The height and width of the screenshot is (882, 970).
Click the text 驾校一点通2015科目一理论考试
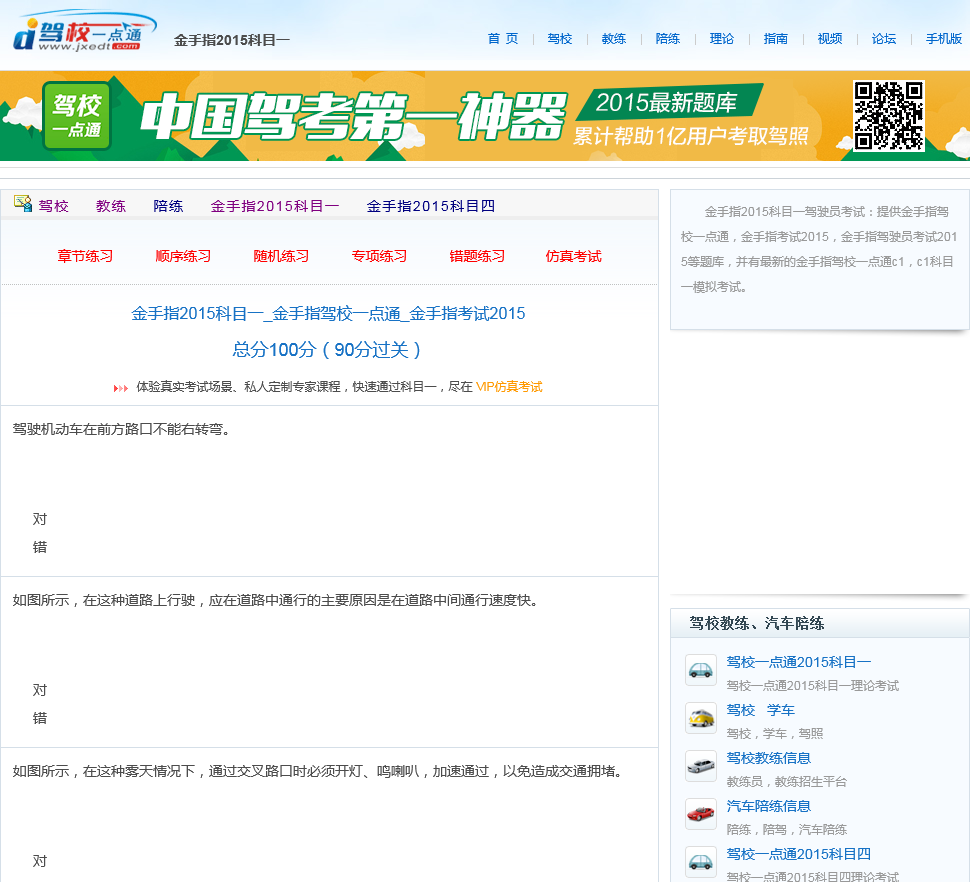point(812,686)
